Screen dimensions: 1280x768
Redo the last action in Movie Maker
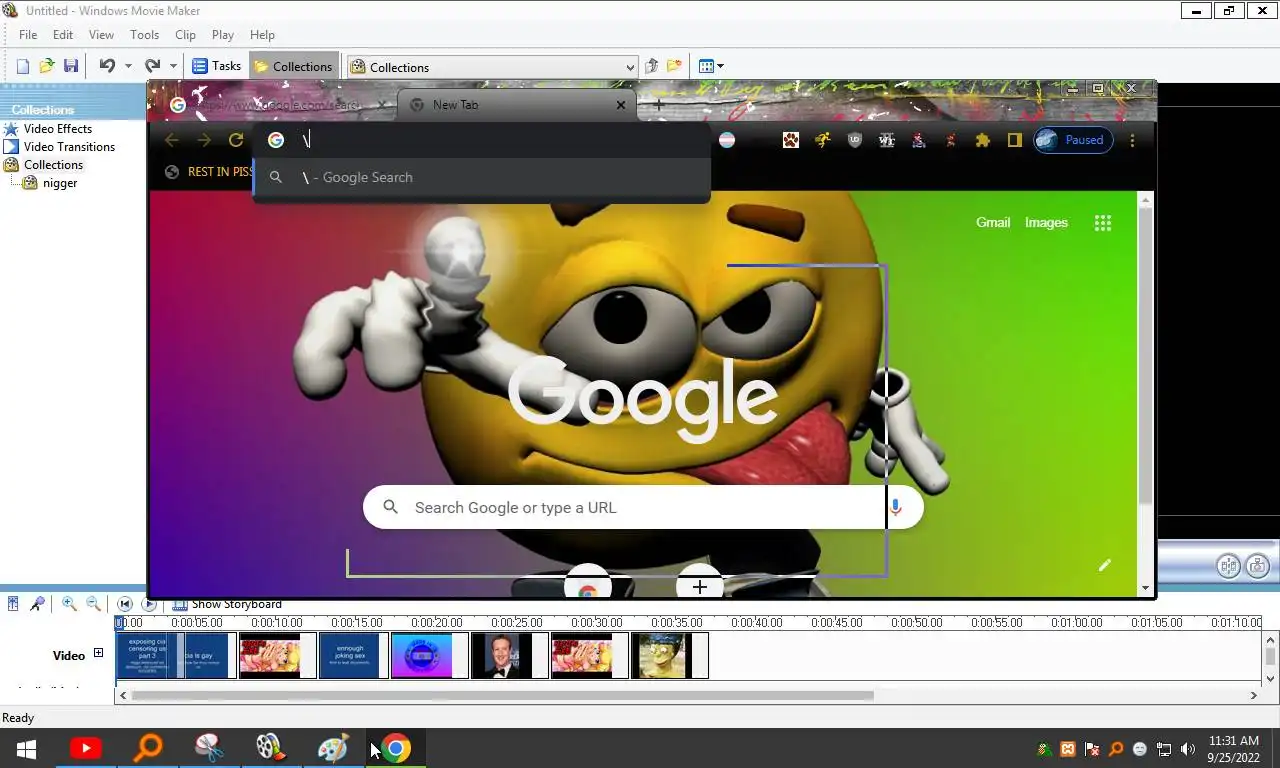click(x=152, y=66)
